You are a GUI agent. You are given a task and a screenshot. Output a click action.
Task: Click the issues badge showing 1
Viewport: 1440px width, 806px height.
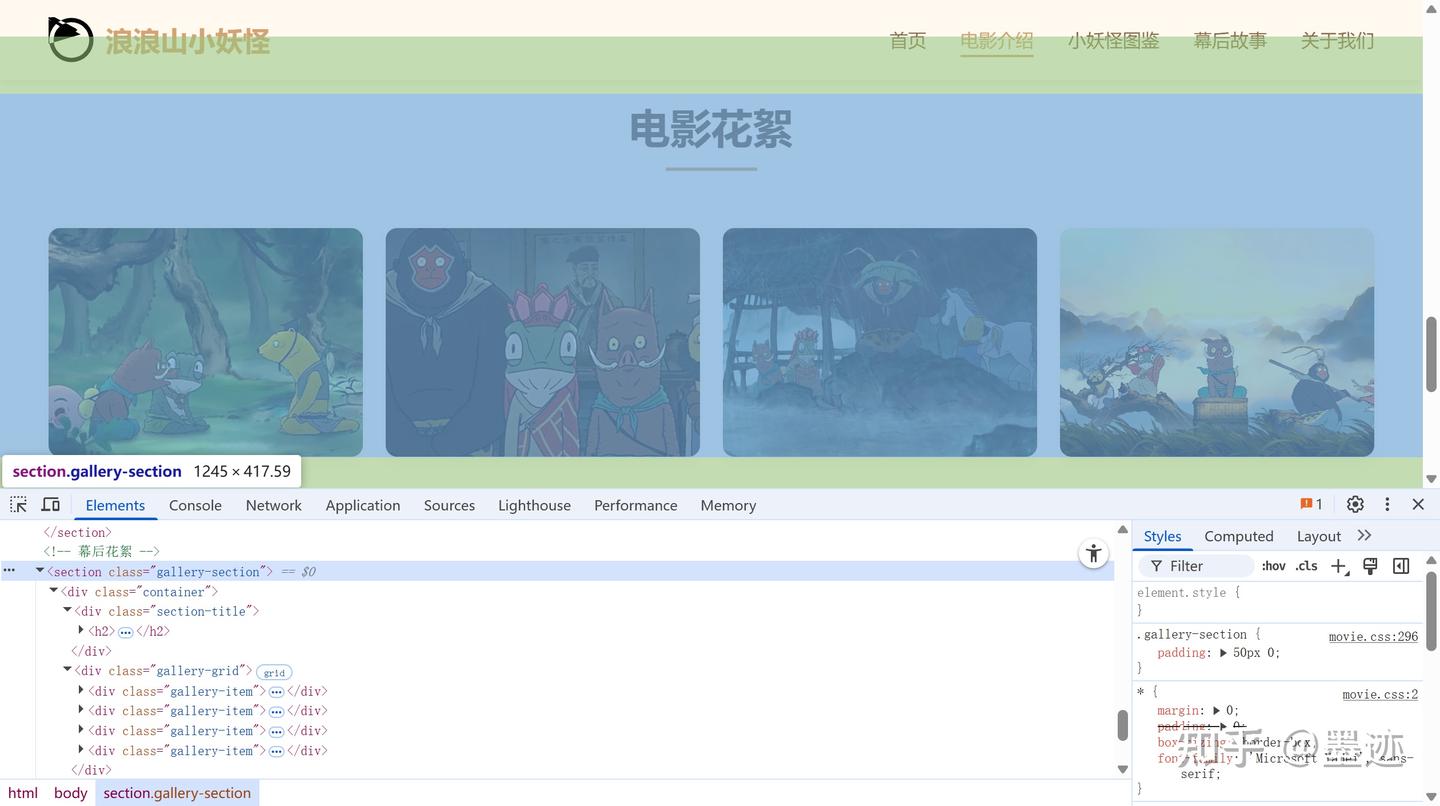tap(1311, 504)
